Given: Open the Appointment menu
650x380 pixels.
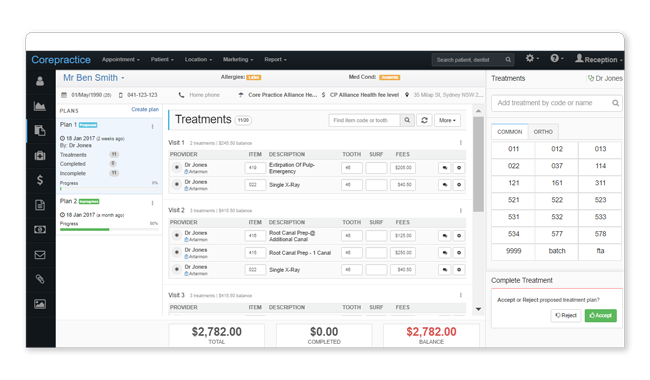Looking at the screenshot, I should (x=121, y=59).
